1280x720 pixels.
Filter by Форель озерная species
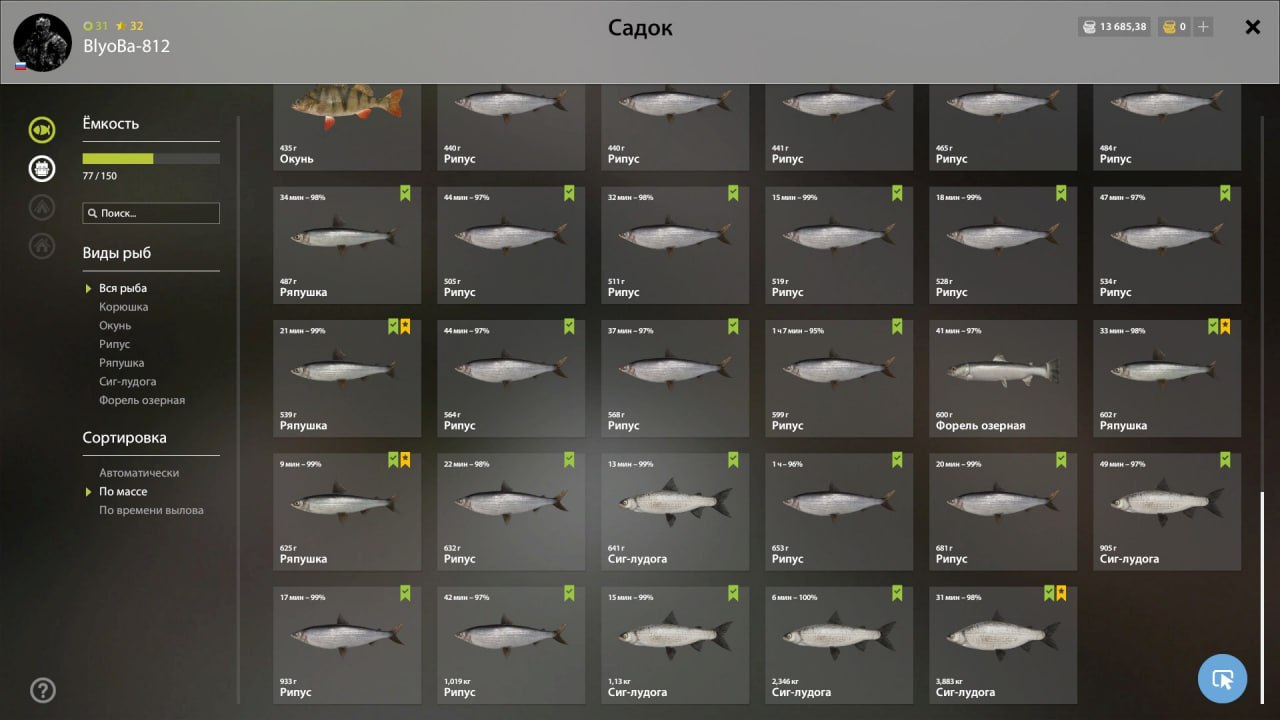pyautogui.click(x=142, y=400)
